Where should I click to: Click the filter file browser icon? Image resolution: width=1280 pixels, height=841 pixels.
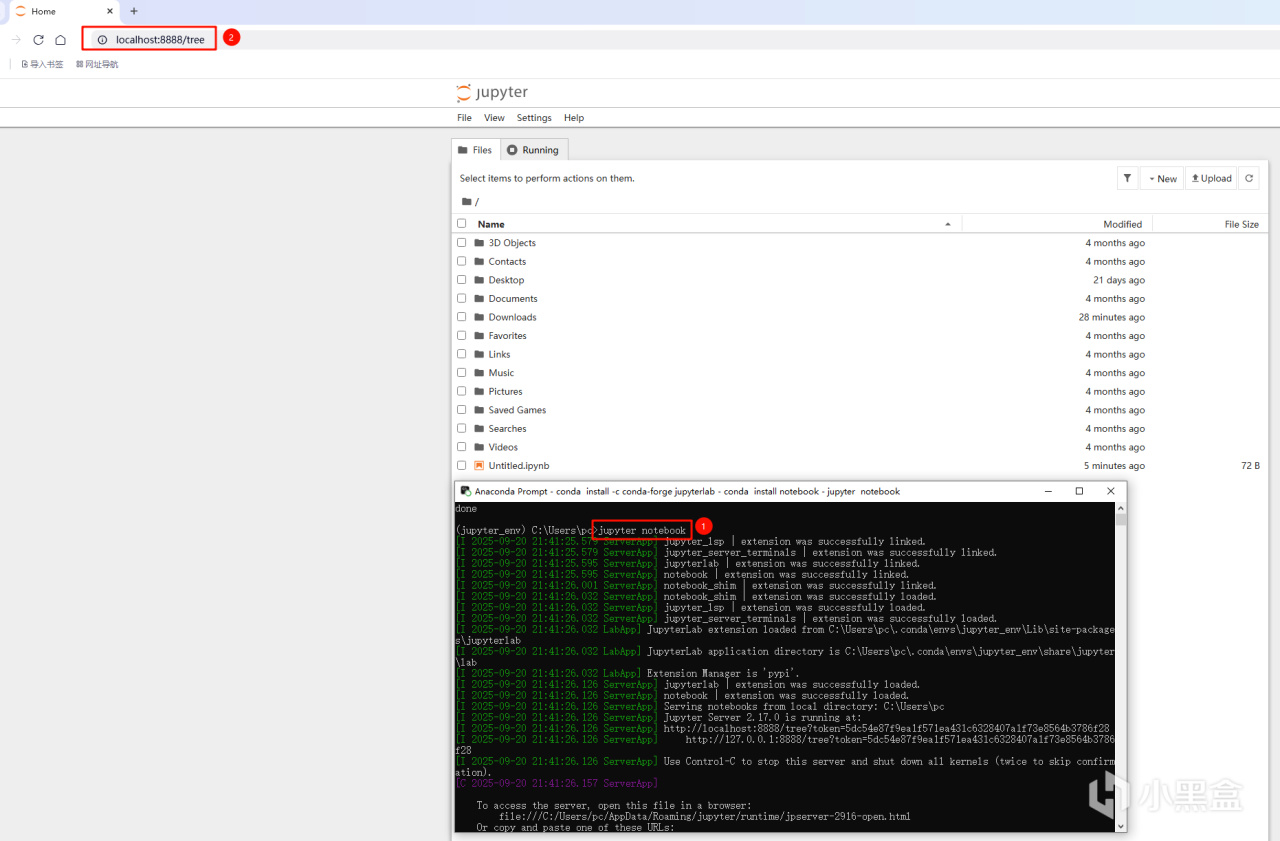1127,178
